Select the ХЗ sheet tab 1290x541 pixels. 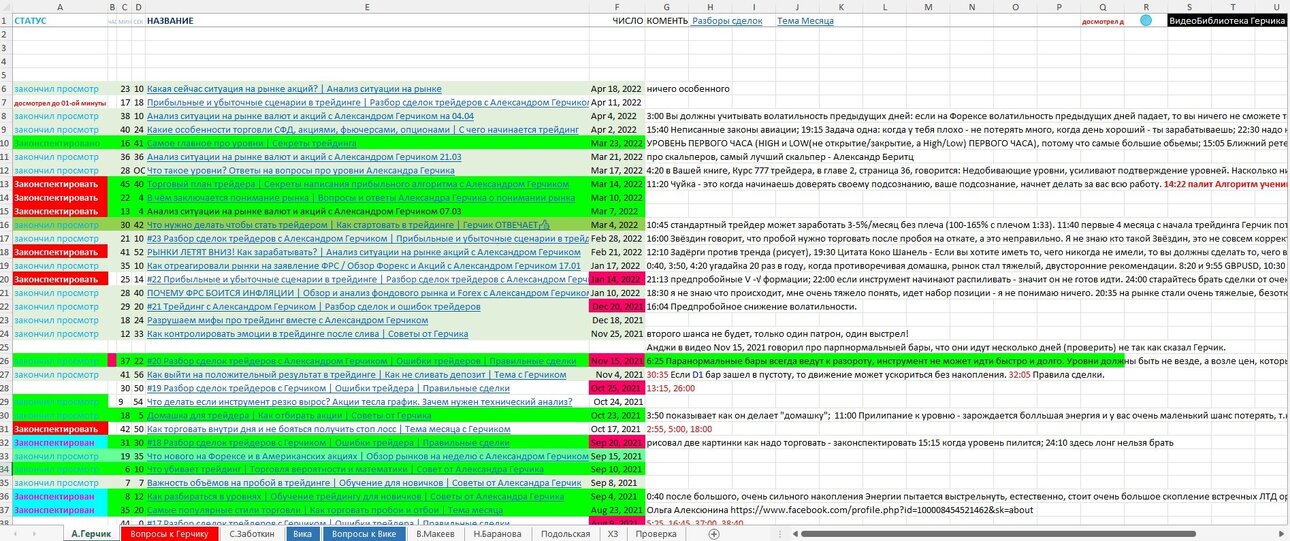pos(613,534)
